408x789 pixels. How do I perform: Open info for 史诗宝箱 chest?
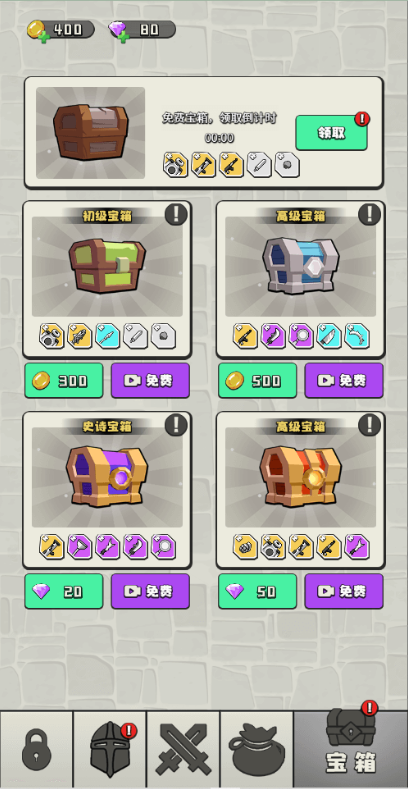[176, 425]
